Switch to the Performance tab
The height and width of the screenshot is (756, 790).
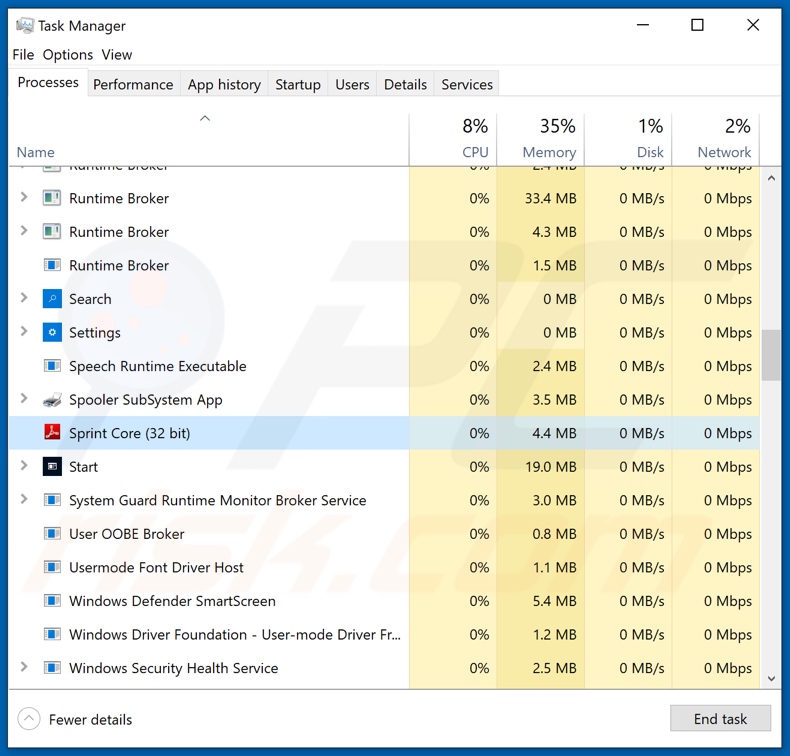click(x=133, y=84)
